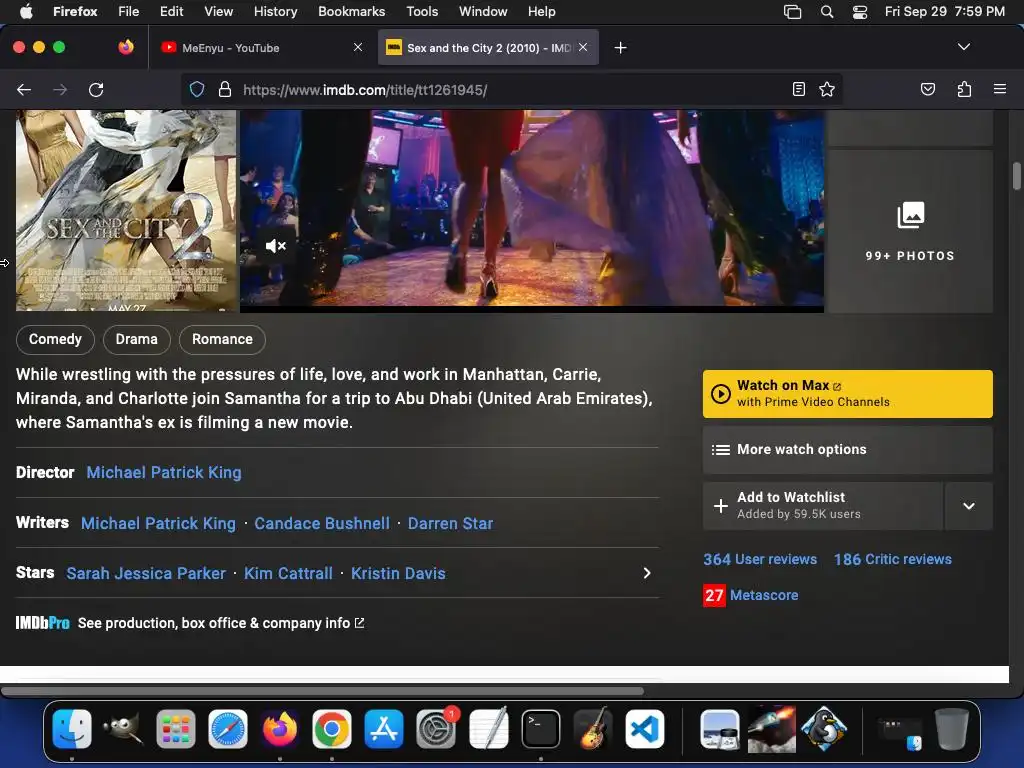The height and width of the screenshot is (768, 1024).
Task: Open writer Darren Star's page
Action: point(451,523)
